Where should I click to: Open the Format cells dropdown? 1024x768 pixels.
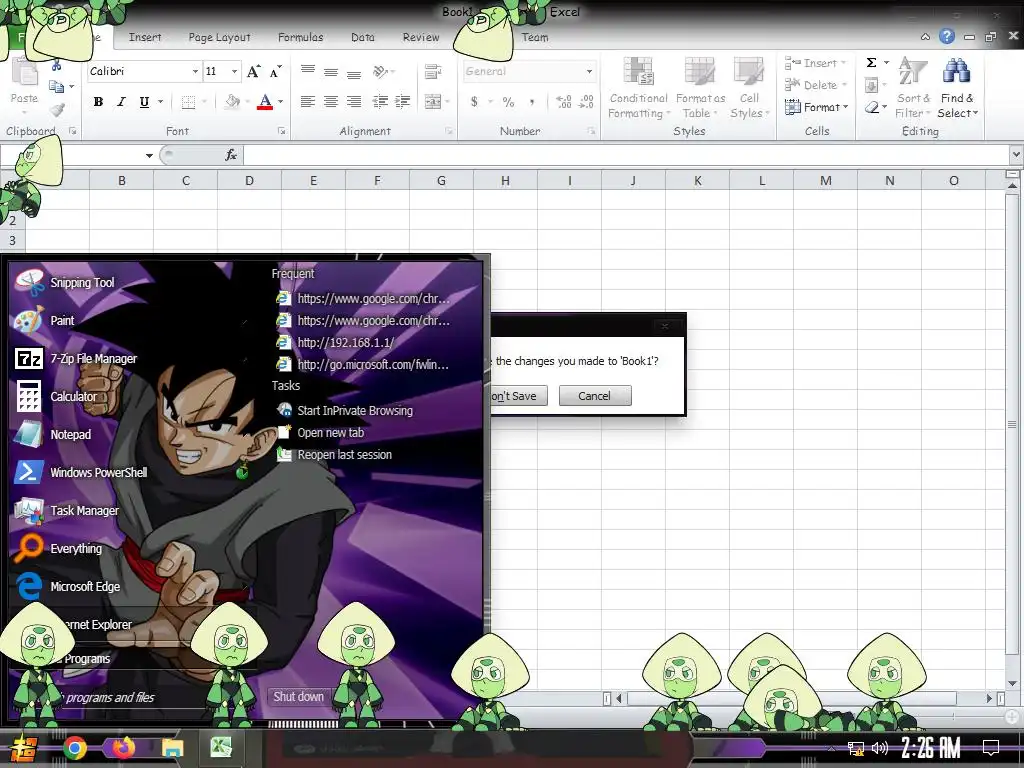pyautogui.click(x=816, y=107)
